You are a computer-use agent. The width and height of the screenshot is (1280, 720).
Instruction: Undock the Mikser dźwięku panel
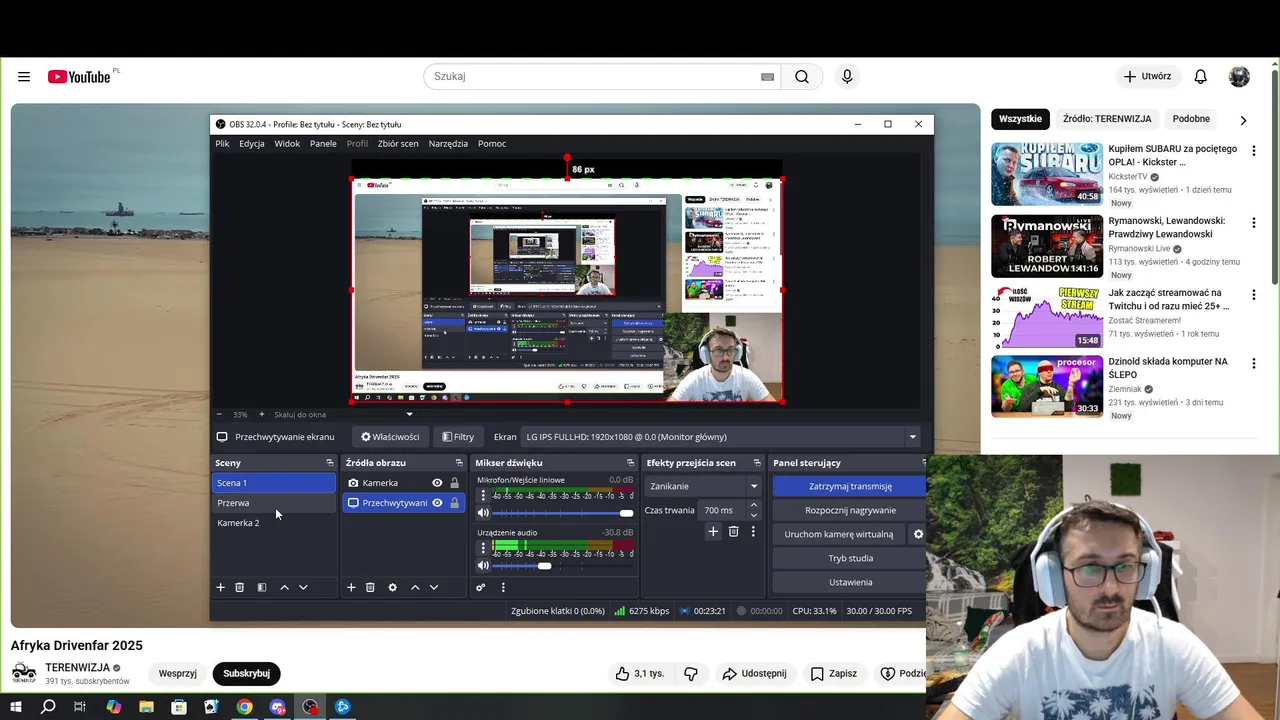pyautogui.click(x=631, y=463)
